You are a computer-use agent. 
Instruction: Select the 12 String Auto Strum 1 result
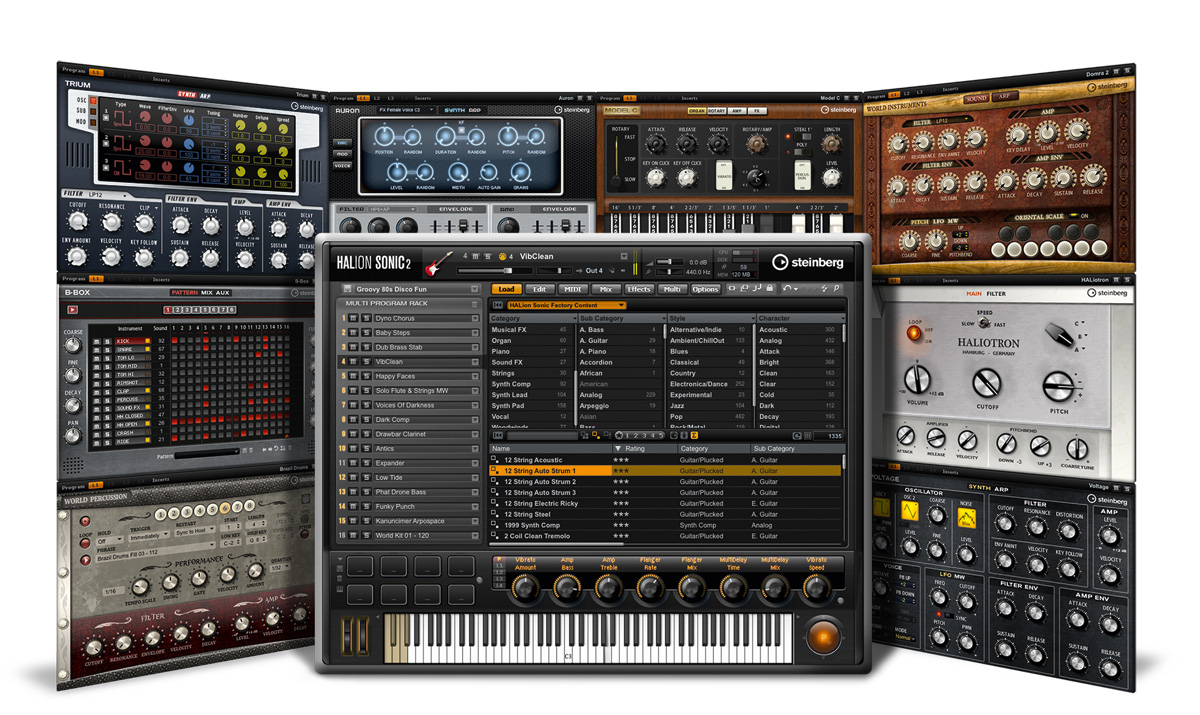click(667, 470)
